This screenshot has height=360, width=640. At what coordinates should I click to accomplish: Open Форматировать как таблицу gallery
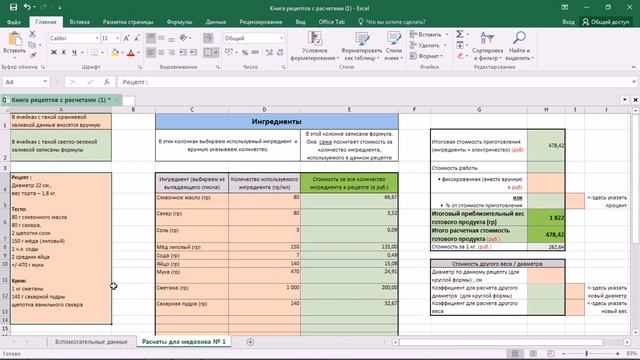click(x=362, y=46)
